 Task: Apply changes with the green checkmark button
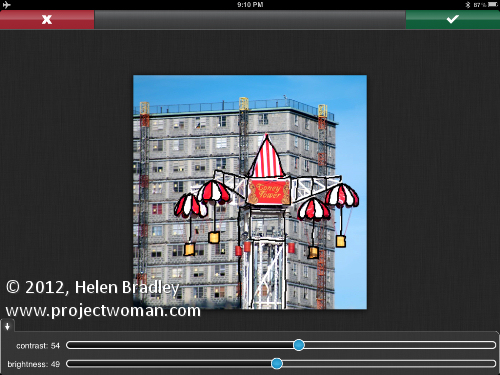pyautogui.click(x=453, y=19)
